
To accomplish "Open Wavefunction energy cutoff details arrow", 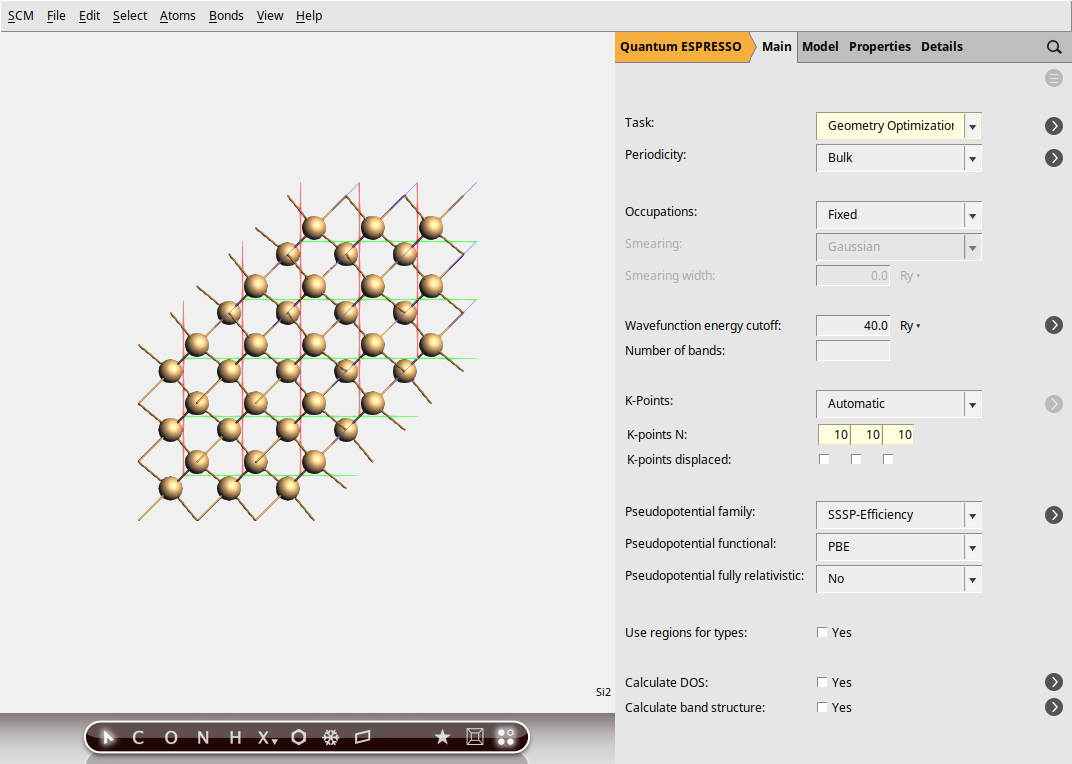I will point(1054,325).
